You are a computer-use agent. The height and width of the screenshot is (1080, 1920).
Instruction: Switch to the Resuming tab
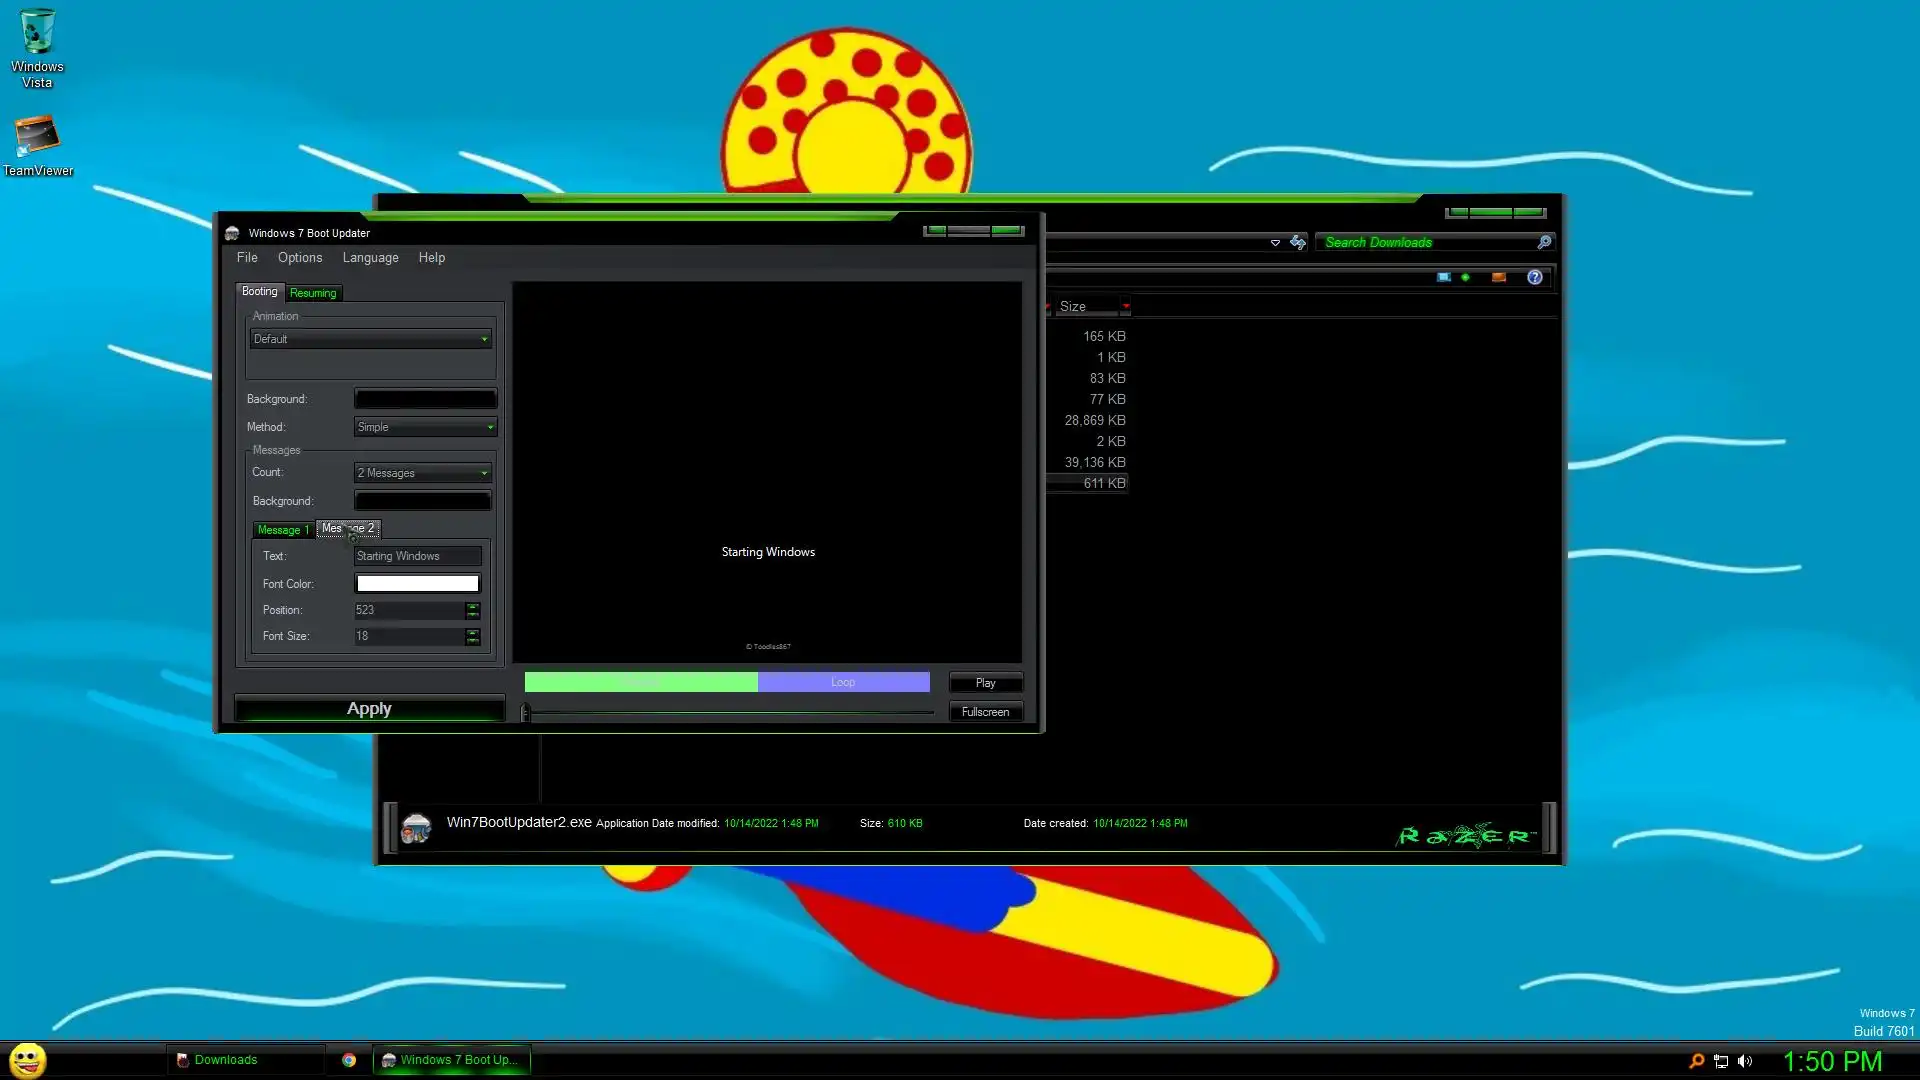[313, 293]
